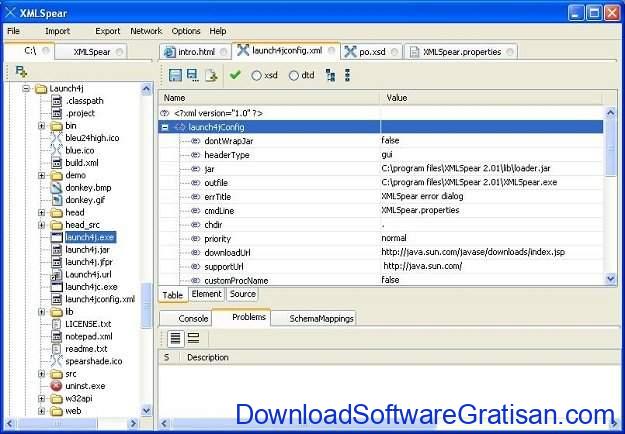
Task: Collapse the Launch4j folder
Action: (26, 88)
